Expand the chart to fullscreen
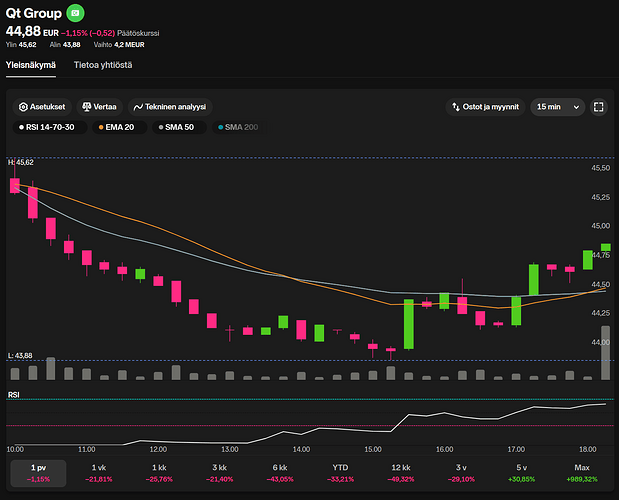Image resolution: width=619 pixels, height=500 pixels. [598, 107]
